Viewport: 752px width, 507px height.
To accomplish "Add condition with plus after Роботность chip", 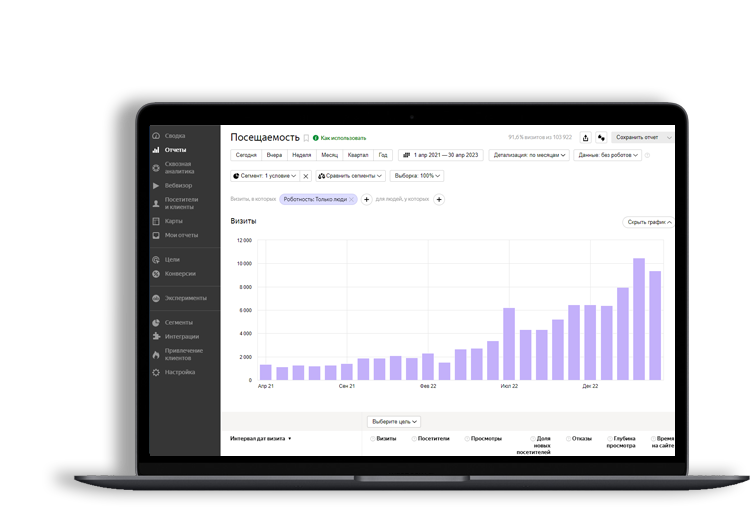I will pyautogui.click(x=366, y=200).
